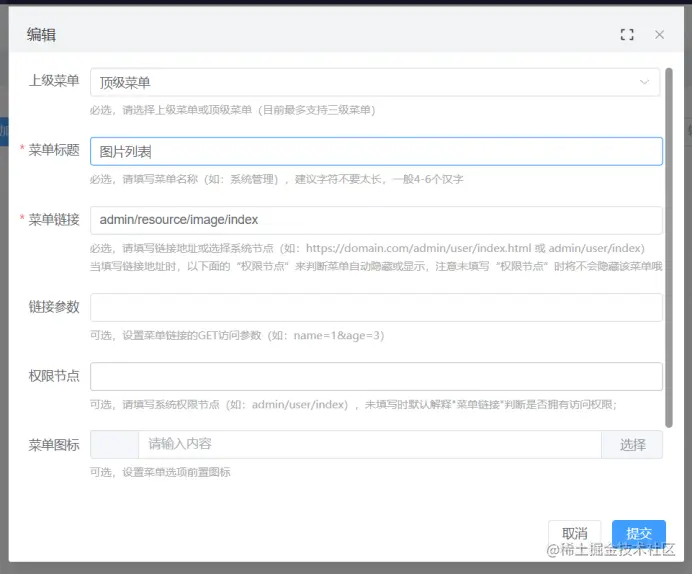Image resolution: width=692 pixels, height=574 pixels.
Task: Maximize the 编辑 dialog to fullscreen
Action: coord(627,34)
